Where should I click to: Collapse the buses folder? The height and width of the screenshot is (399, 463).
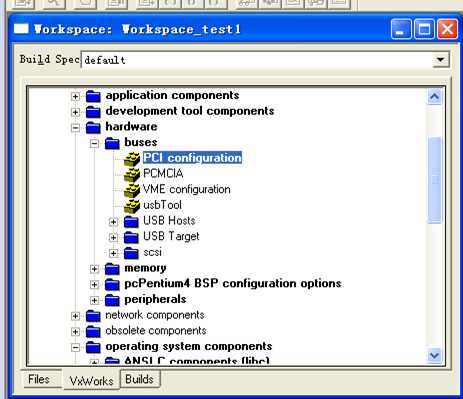94,143
